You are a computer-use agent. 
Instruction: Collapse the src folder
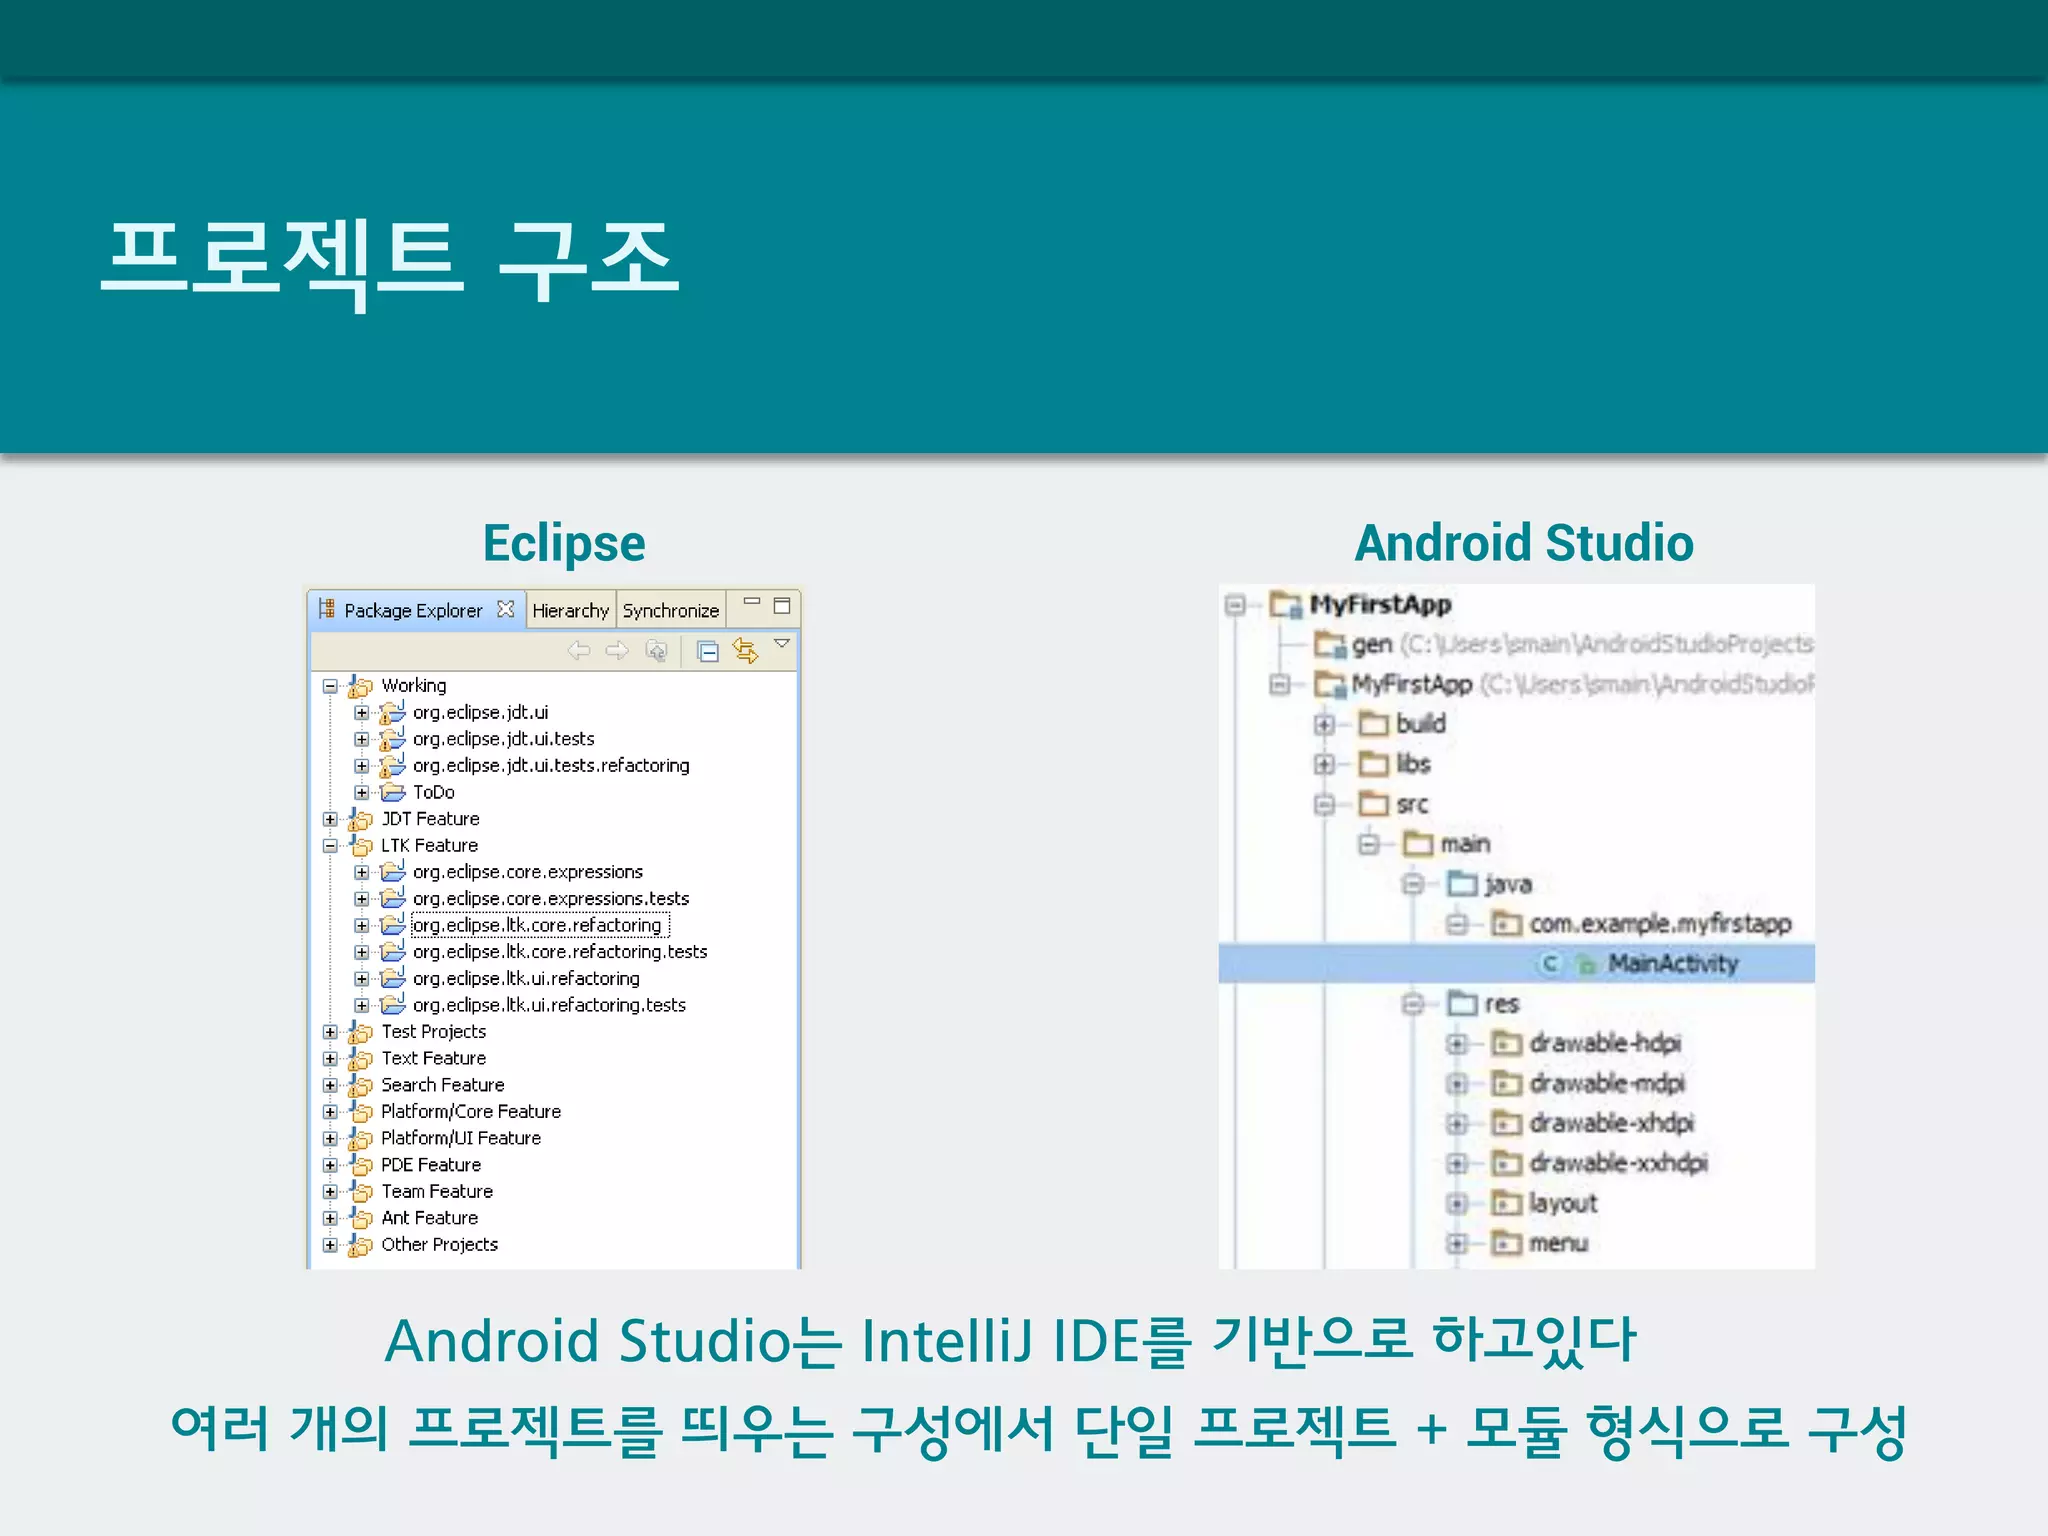[1324, 805]
